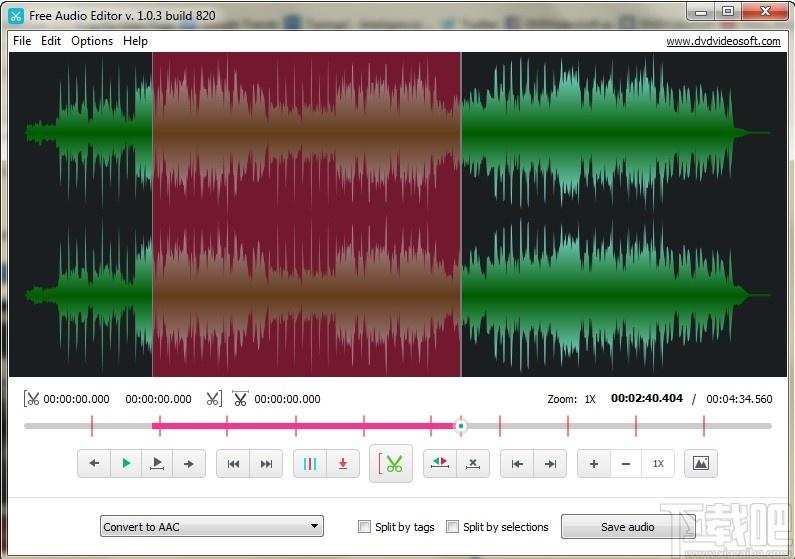The image size is (795, 559).
Task: Click the pink selected range on timeline
Action: pos(304,426)
